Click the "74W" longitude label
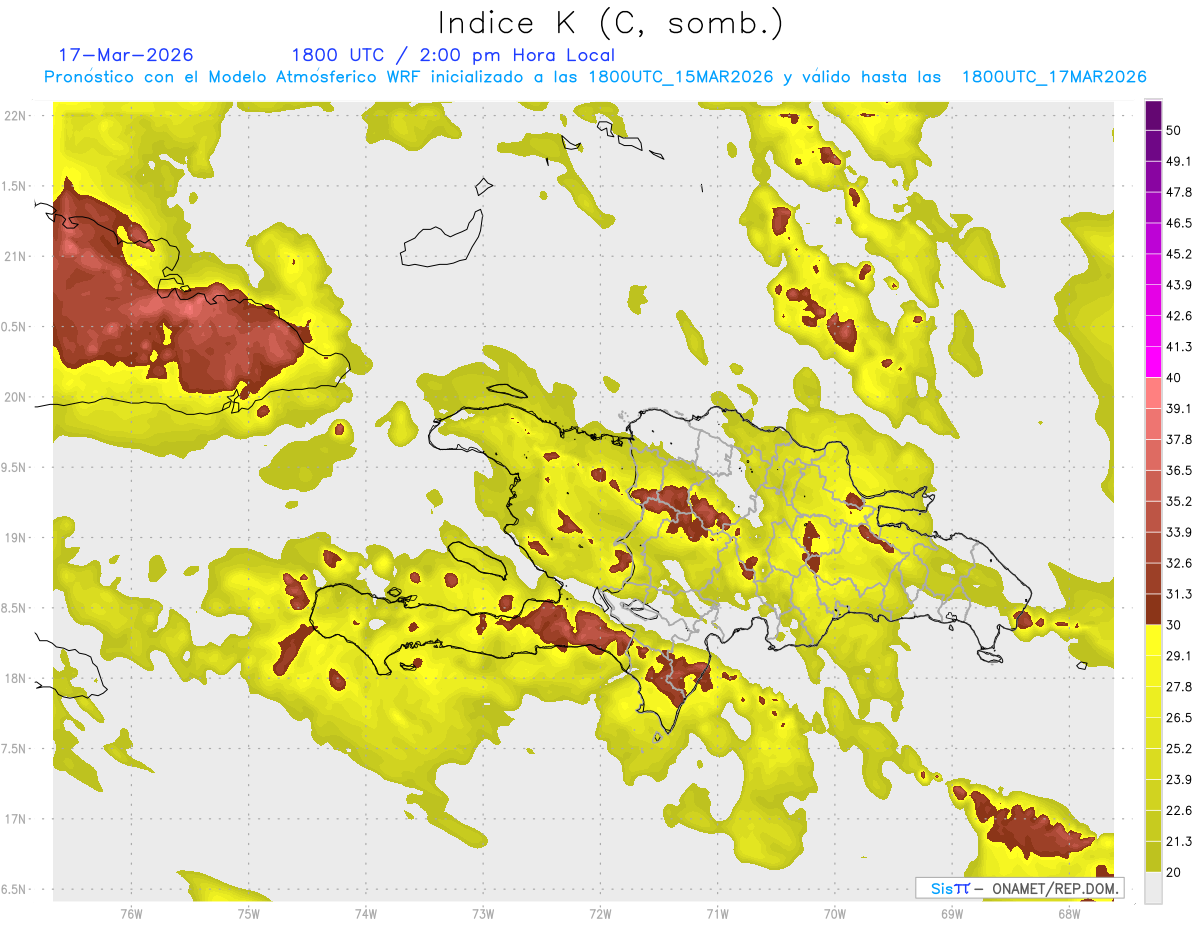The image size is (1200, 927). coord(365,913)
